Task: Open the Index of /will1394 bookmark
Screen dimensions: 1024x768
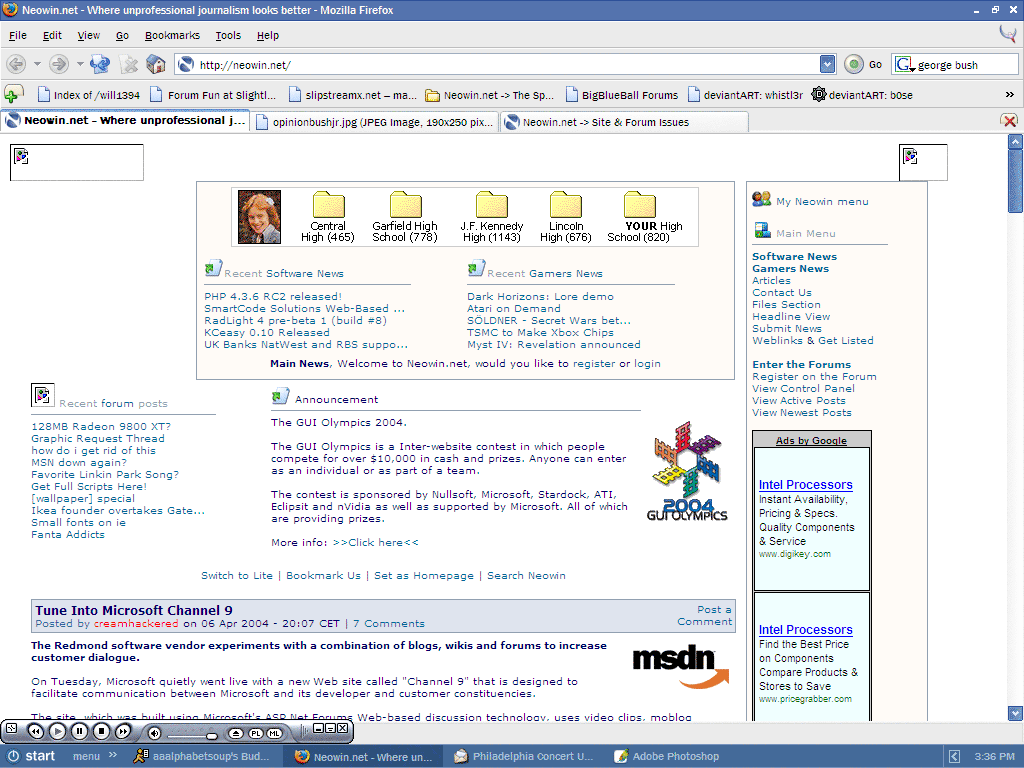Action: point(89,95)
